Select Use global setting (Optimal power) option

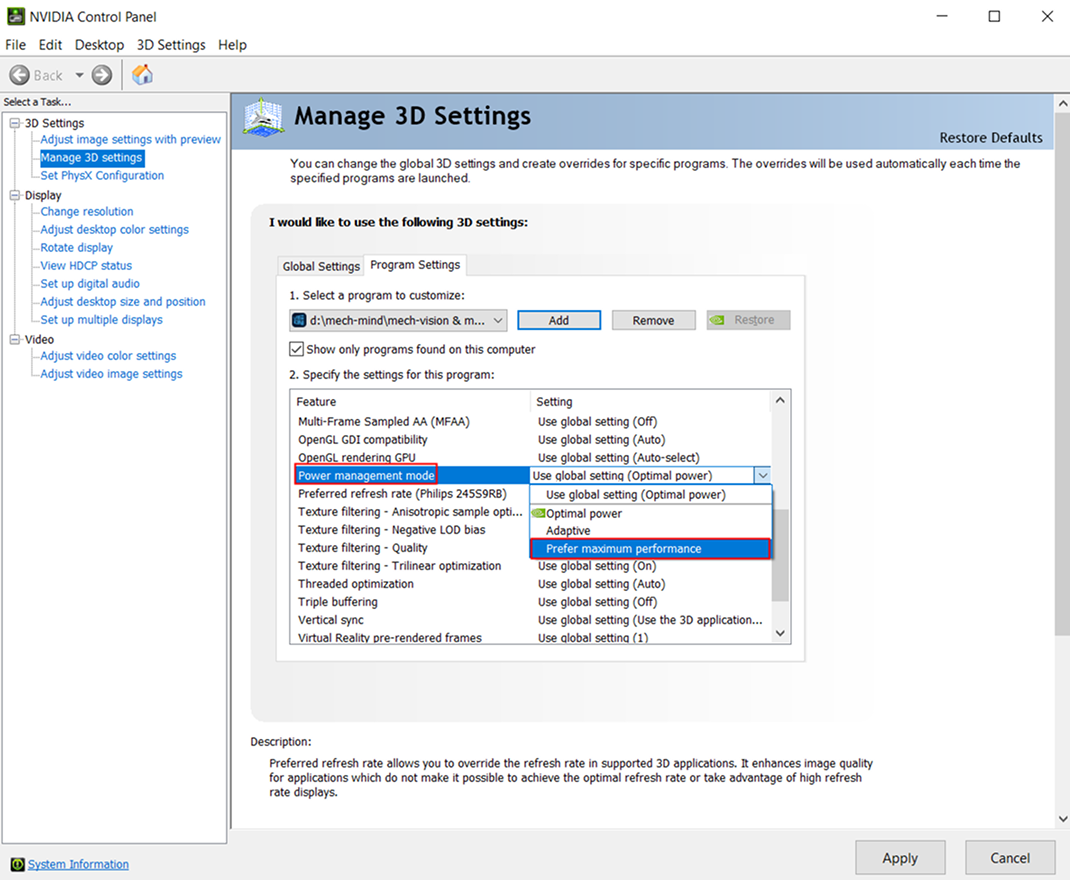click(x=650, y=495)
